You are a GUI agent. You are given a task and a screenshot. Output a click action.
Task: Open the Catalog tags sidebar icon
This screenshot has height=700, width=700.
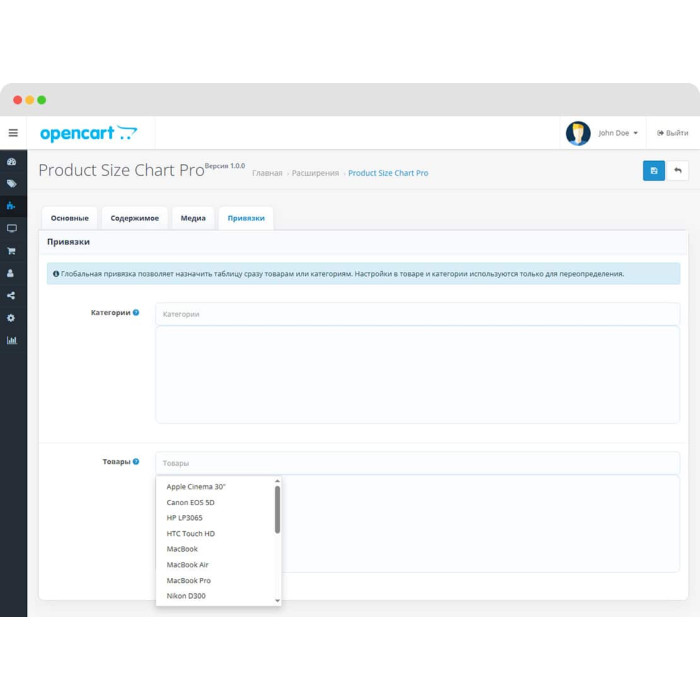coord(12,184)
